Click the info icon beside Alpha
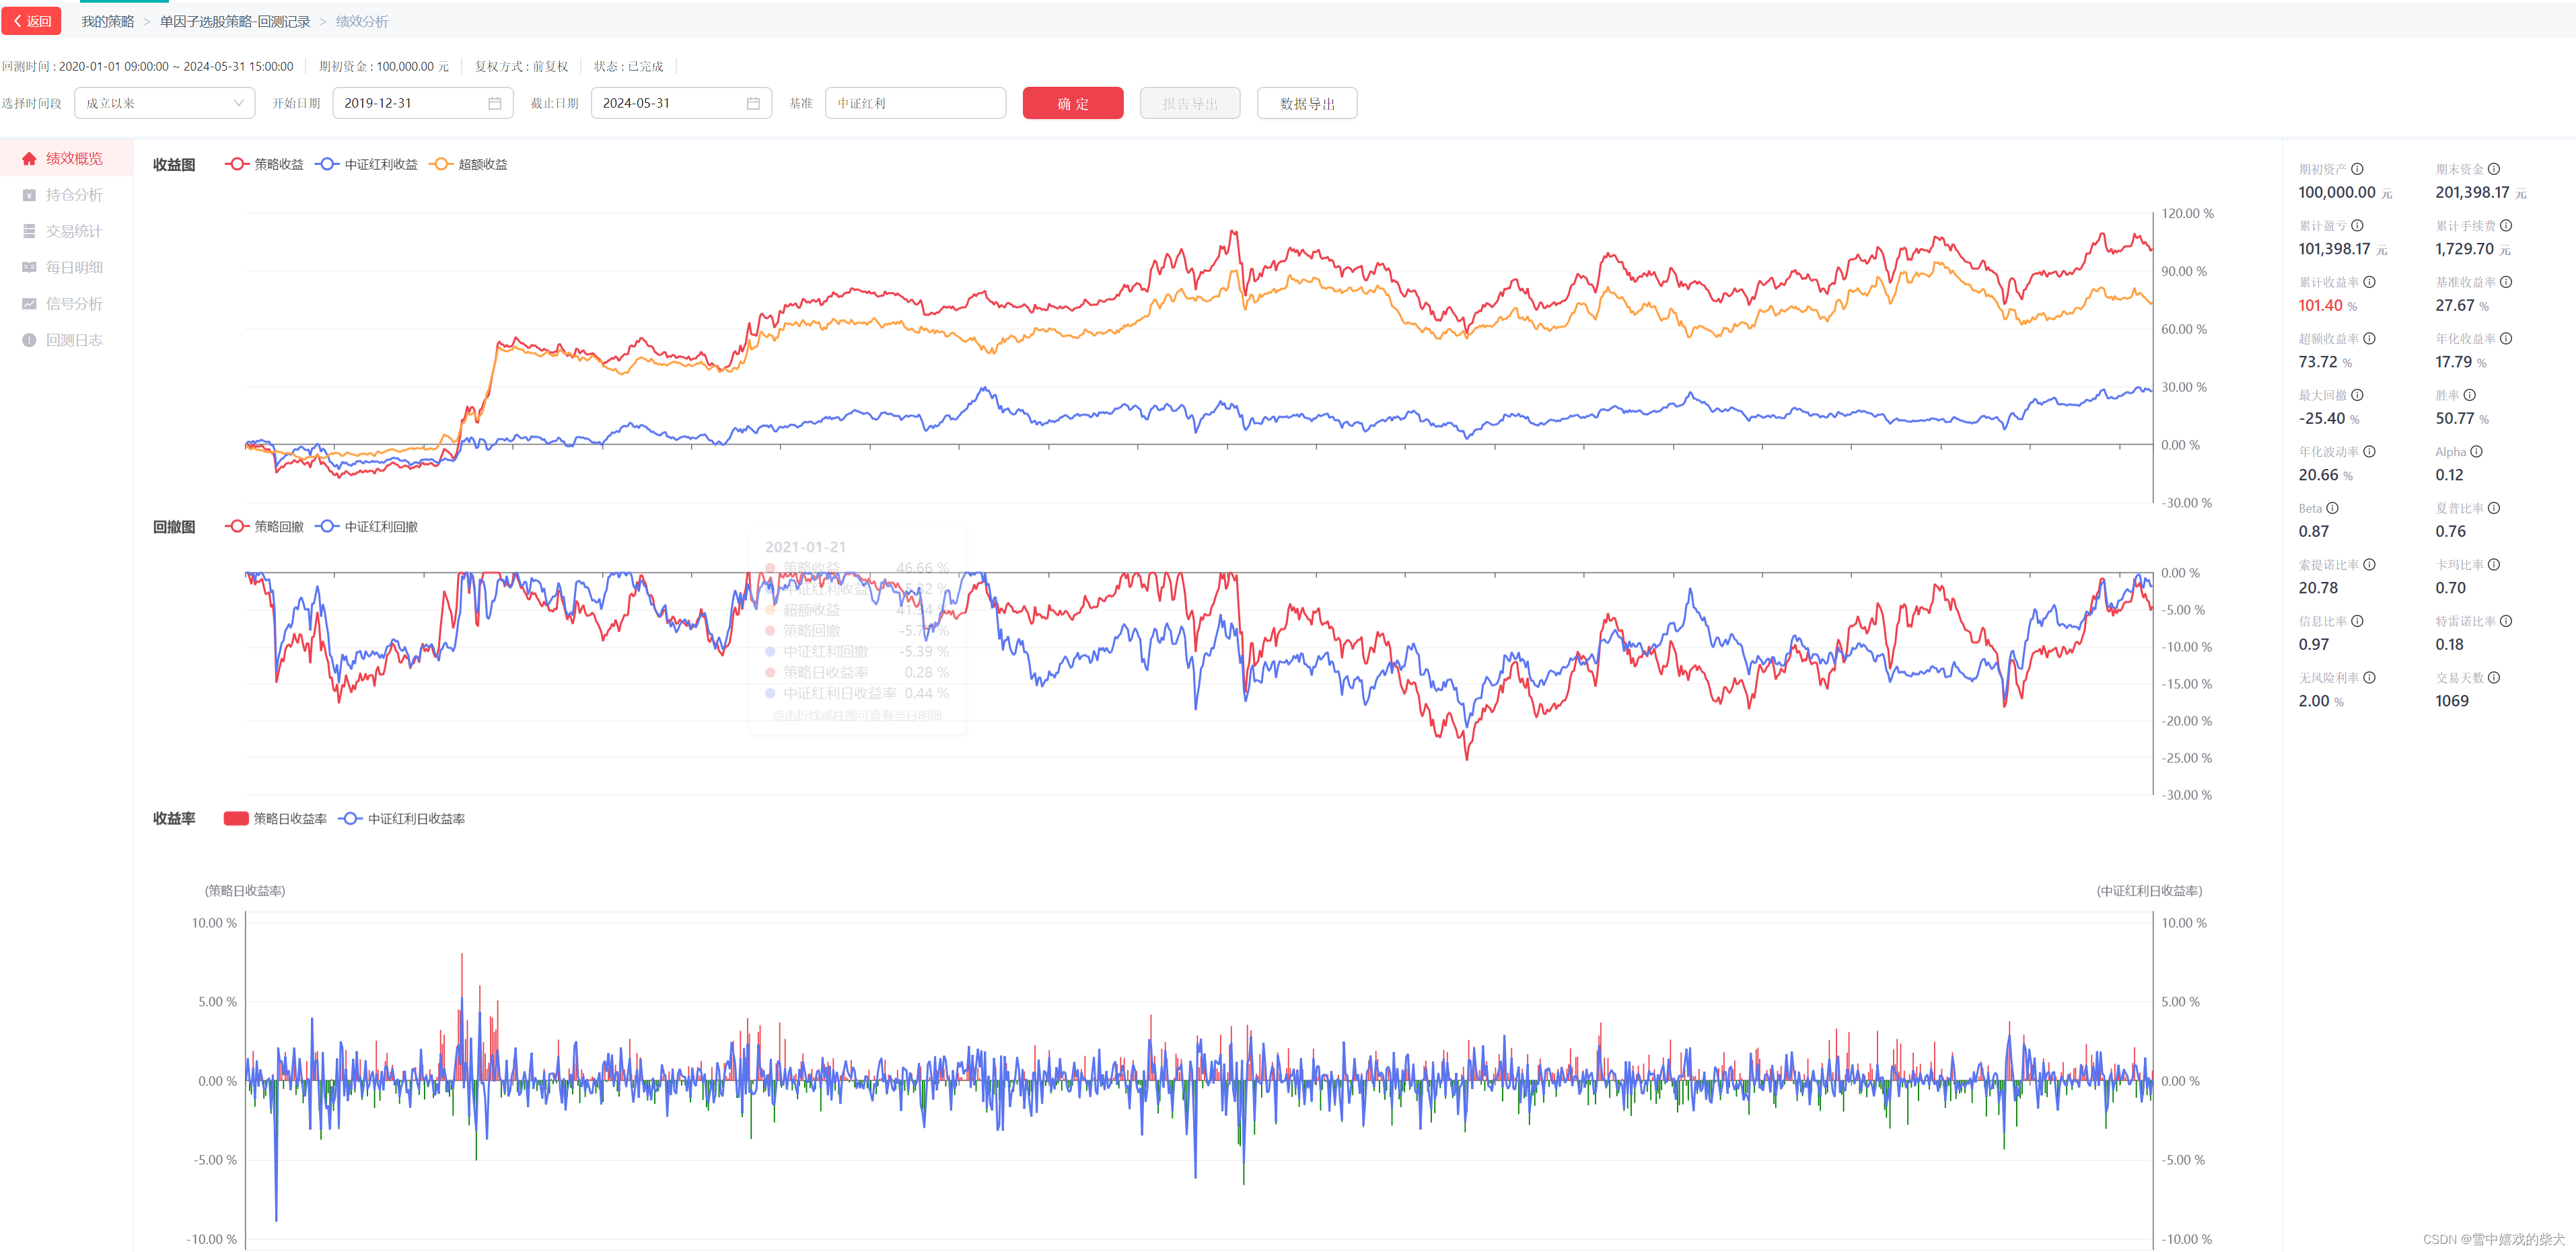 [x=2476, y=452]
